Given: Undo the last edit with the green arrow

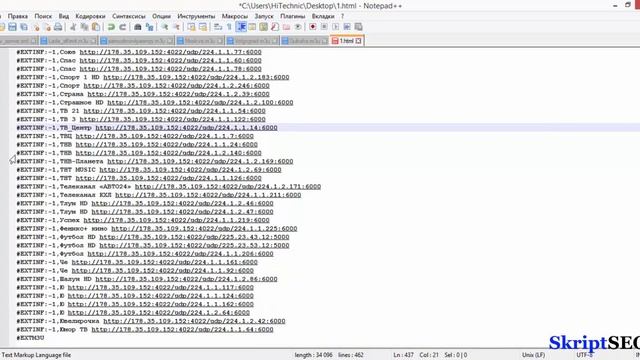Looking at the screenshot, I should pyautogui.click(x=111, y=27).
